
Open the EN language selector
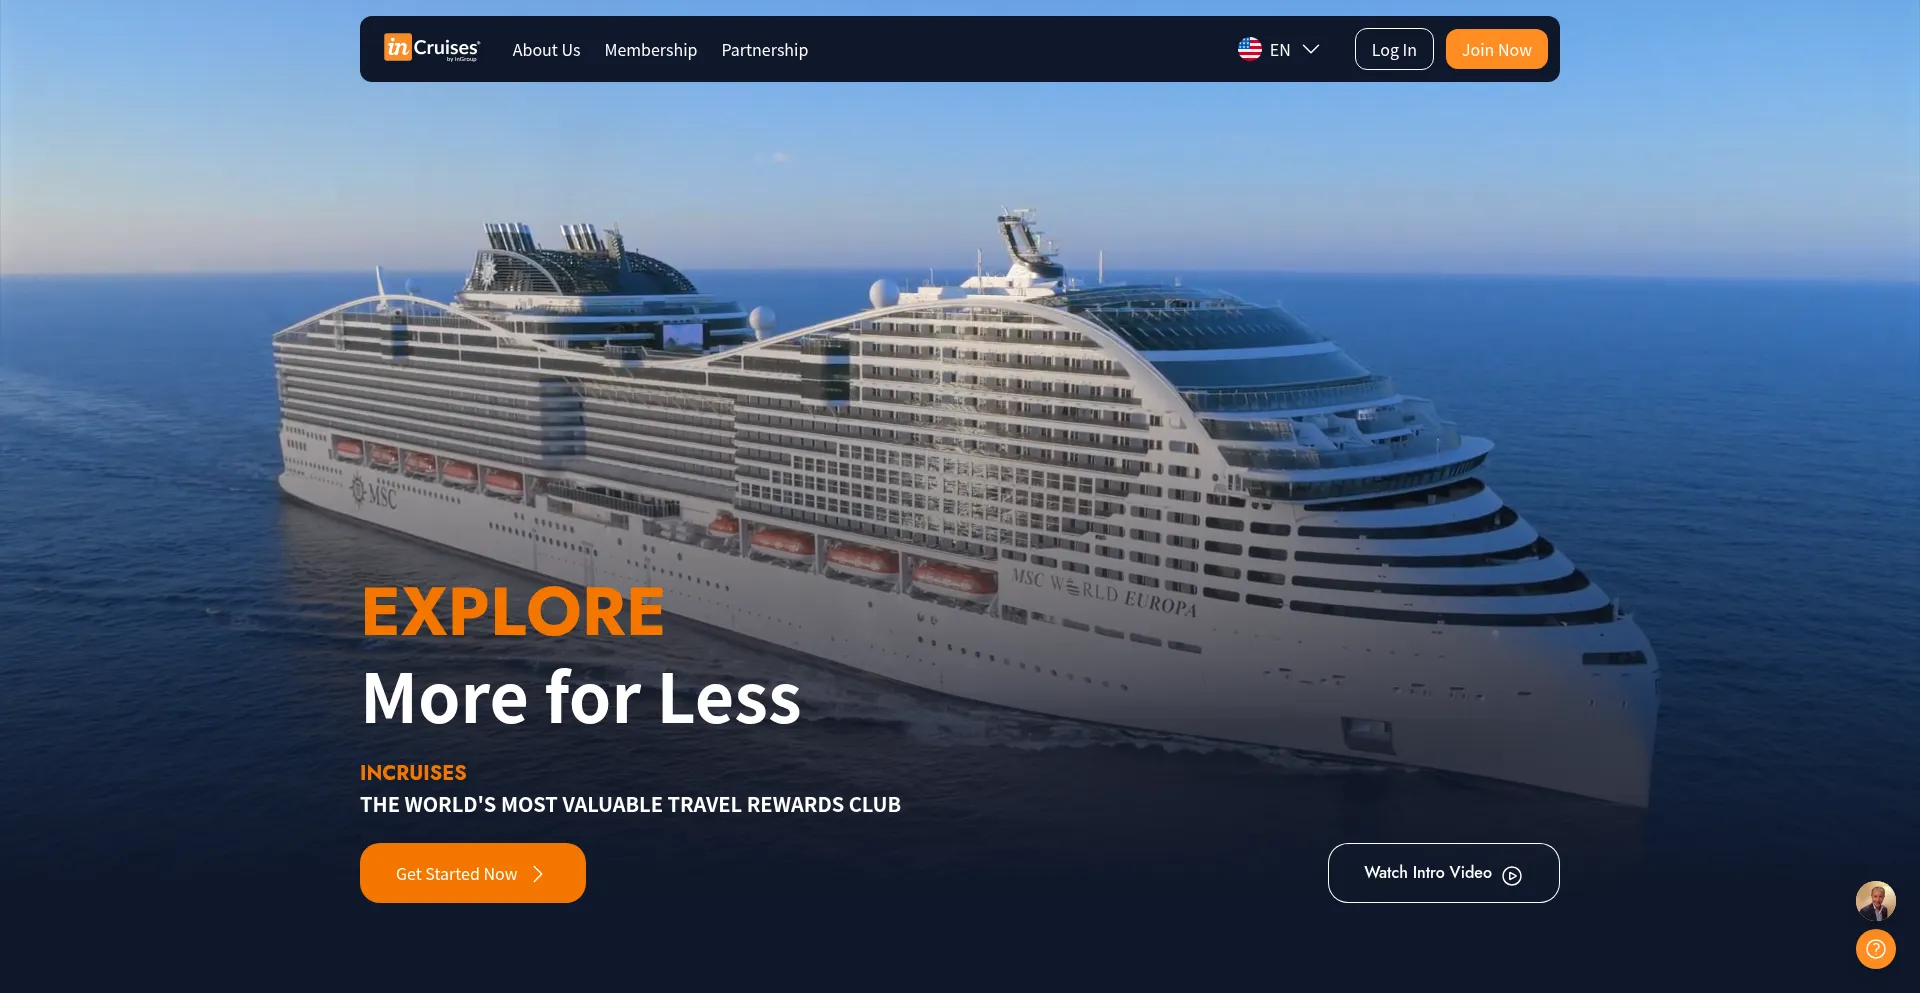point(1279,49)
